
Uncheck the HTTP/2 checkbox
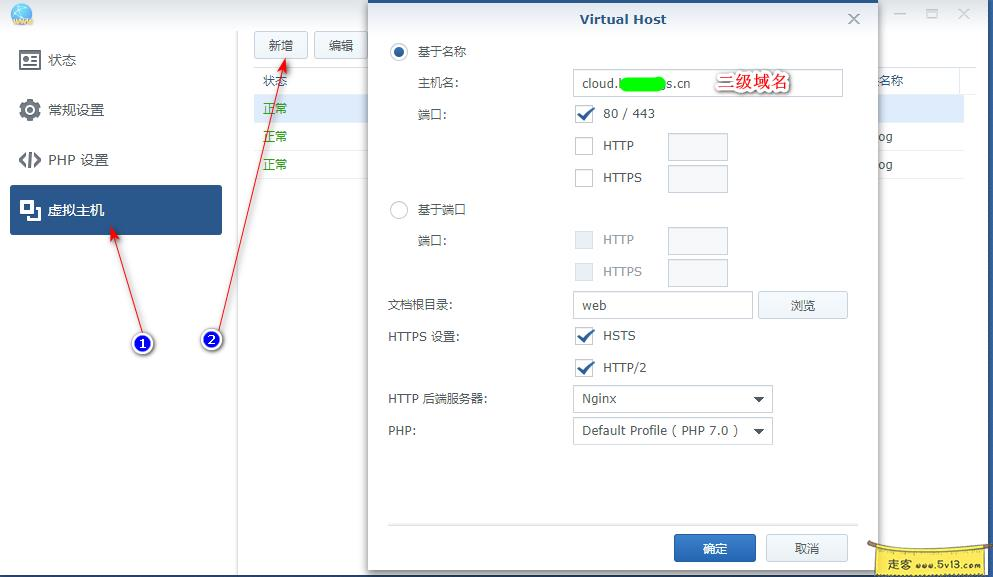click(585, 368)
